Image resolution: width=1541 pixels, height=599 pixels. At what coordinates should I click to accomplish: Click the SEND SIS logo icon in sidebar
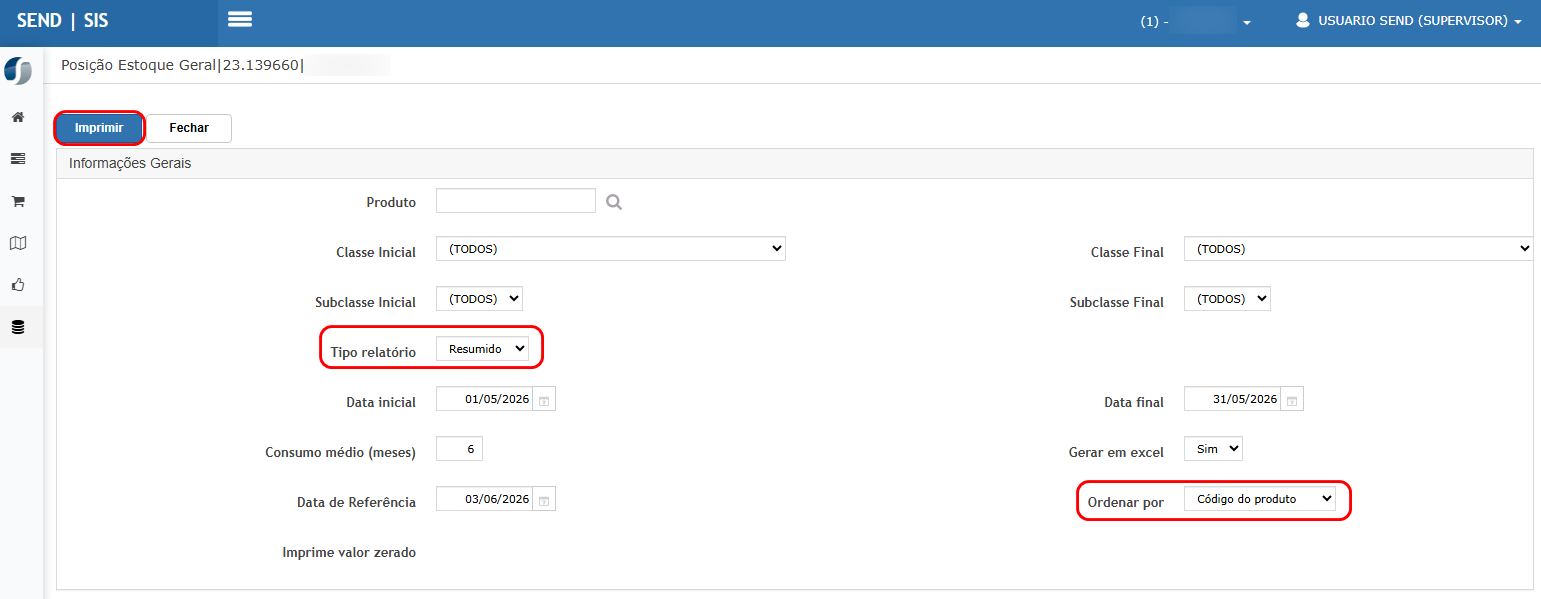point(18,71)
